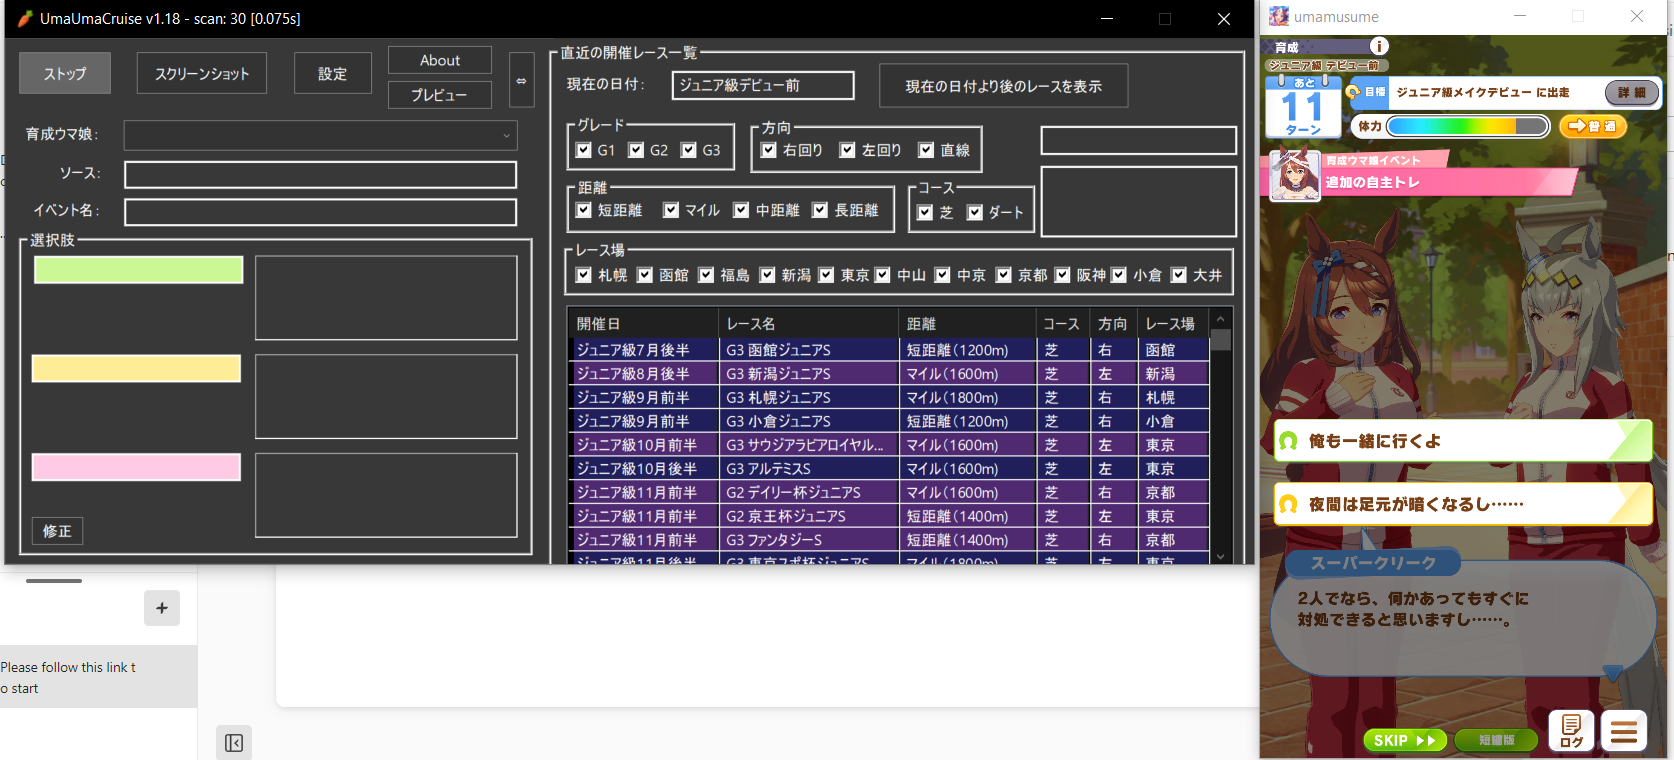Select the G3 アルテミスS race row
The width and height of the screenshot is (1674, 760).
click(888, 469)
